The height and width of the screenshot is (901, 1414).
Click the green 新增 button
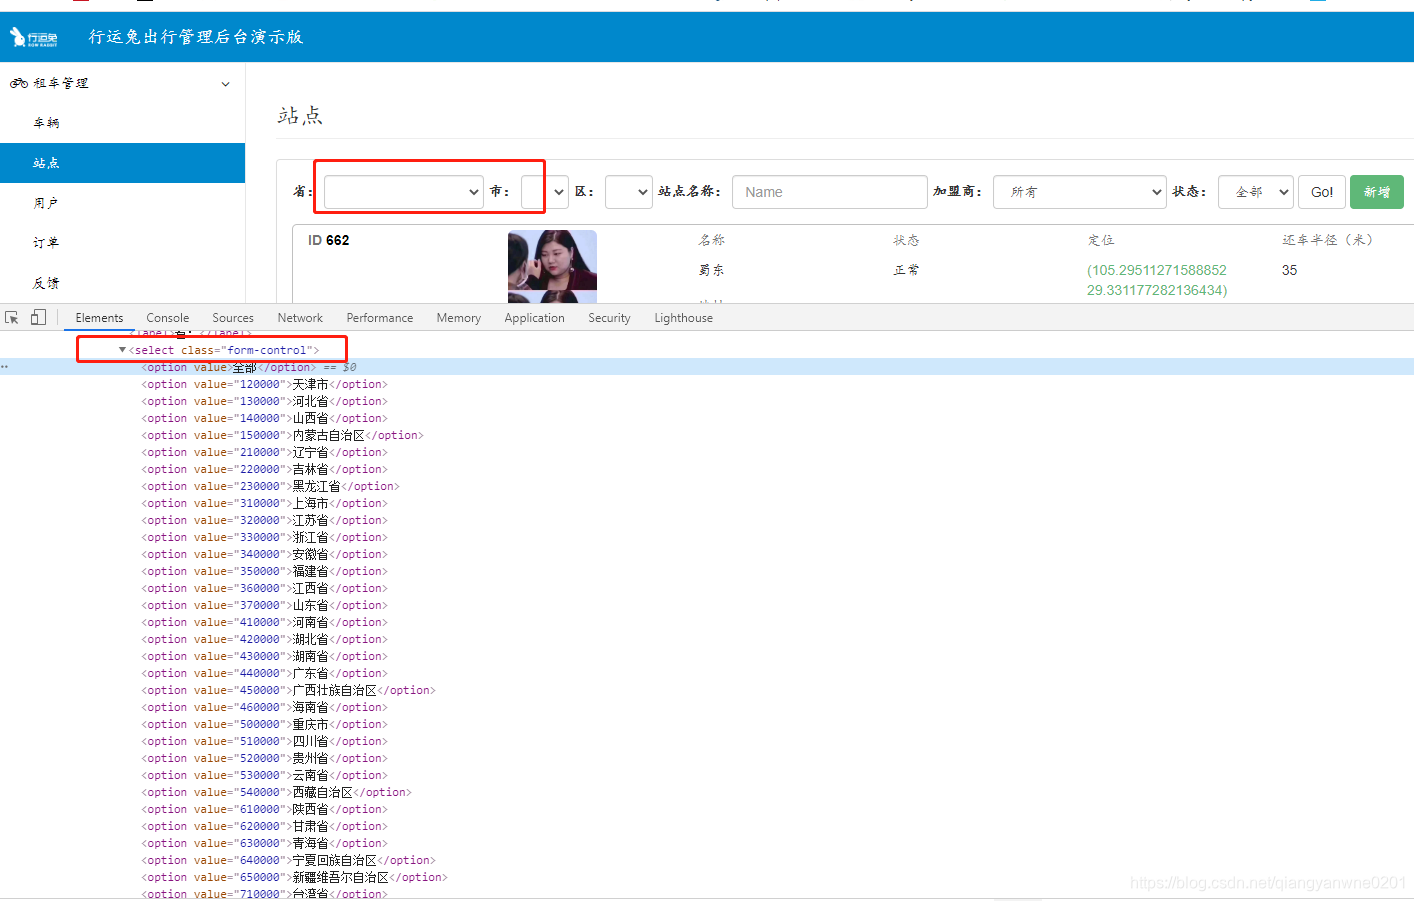(x=1377, y=192)
